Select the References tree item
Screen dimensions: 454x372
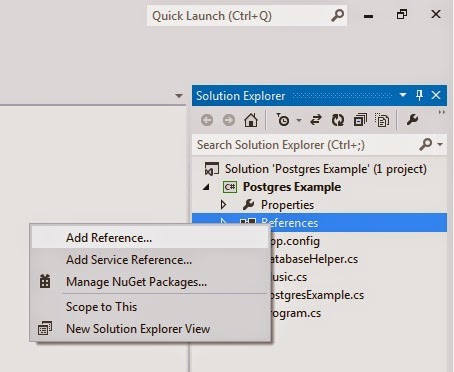point(319,223)
